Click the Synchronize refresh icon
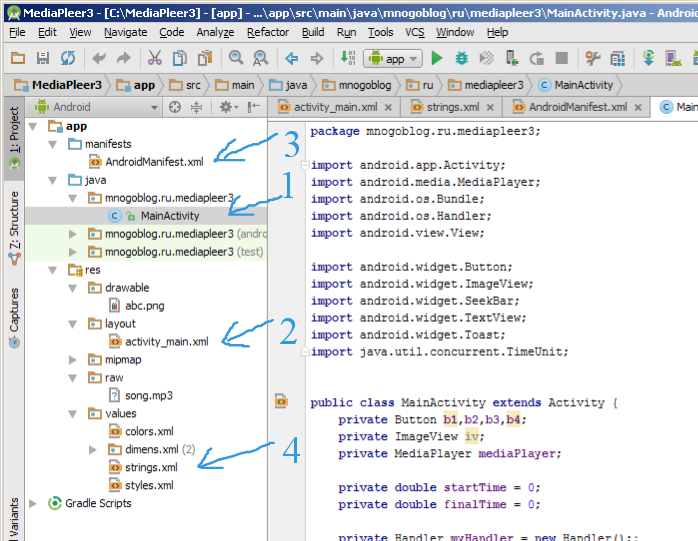Image resolution: width=698 pixels, height=541 pixels. (68, 59)
